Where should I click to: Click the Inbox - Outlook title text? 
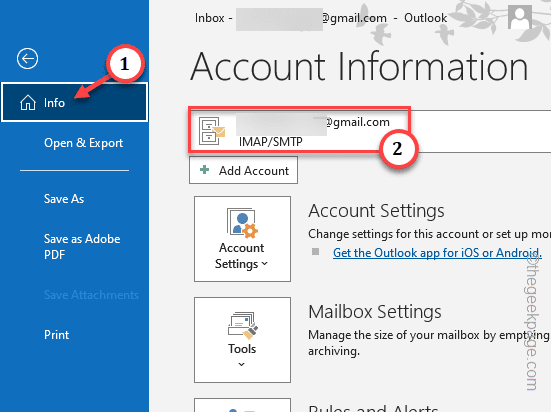[x=321, y=18]
